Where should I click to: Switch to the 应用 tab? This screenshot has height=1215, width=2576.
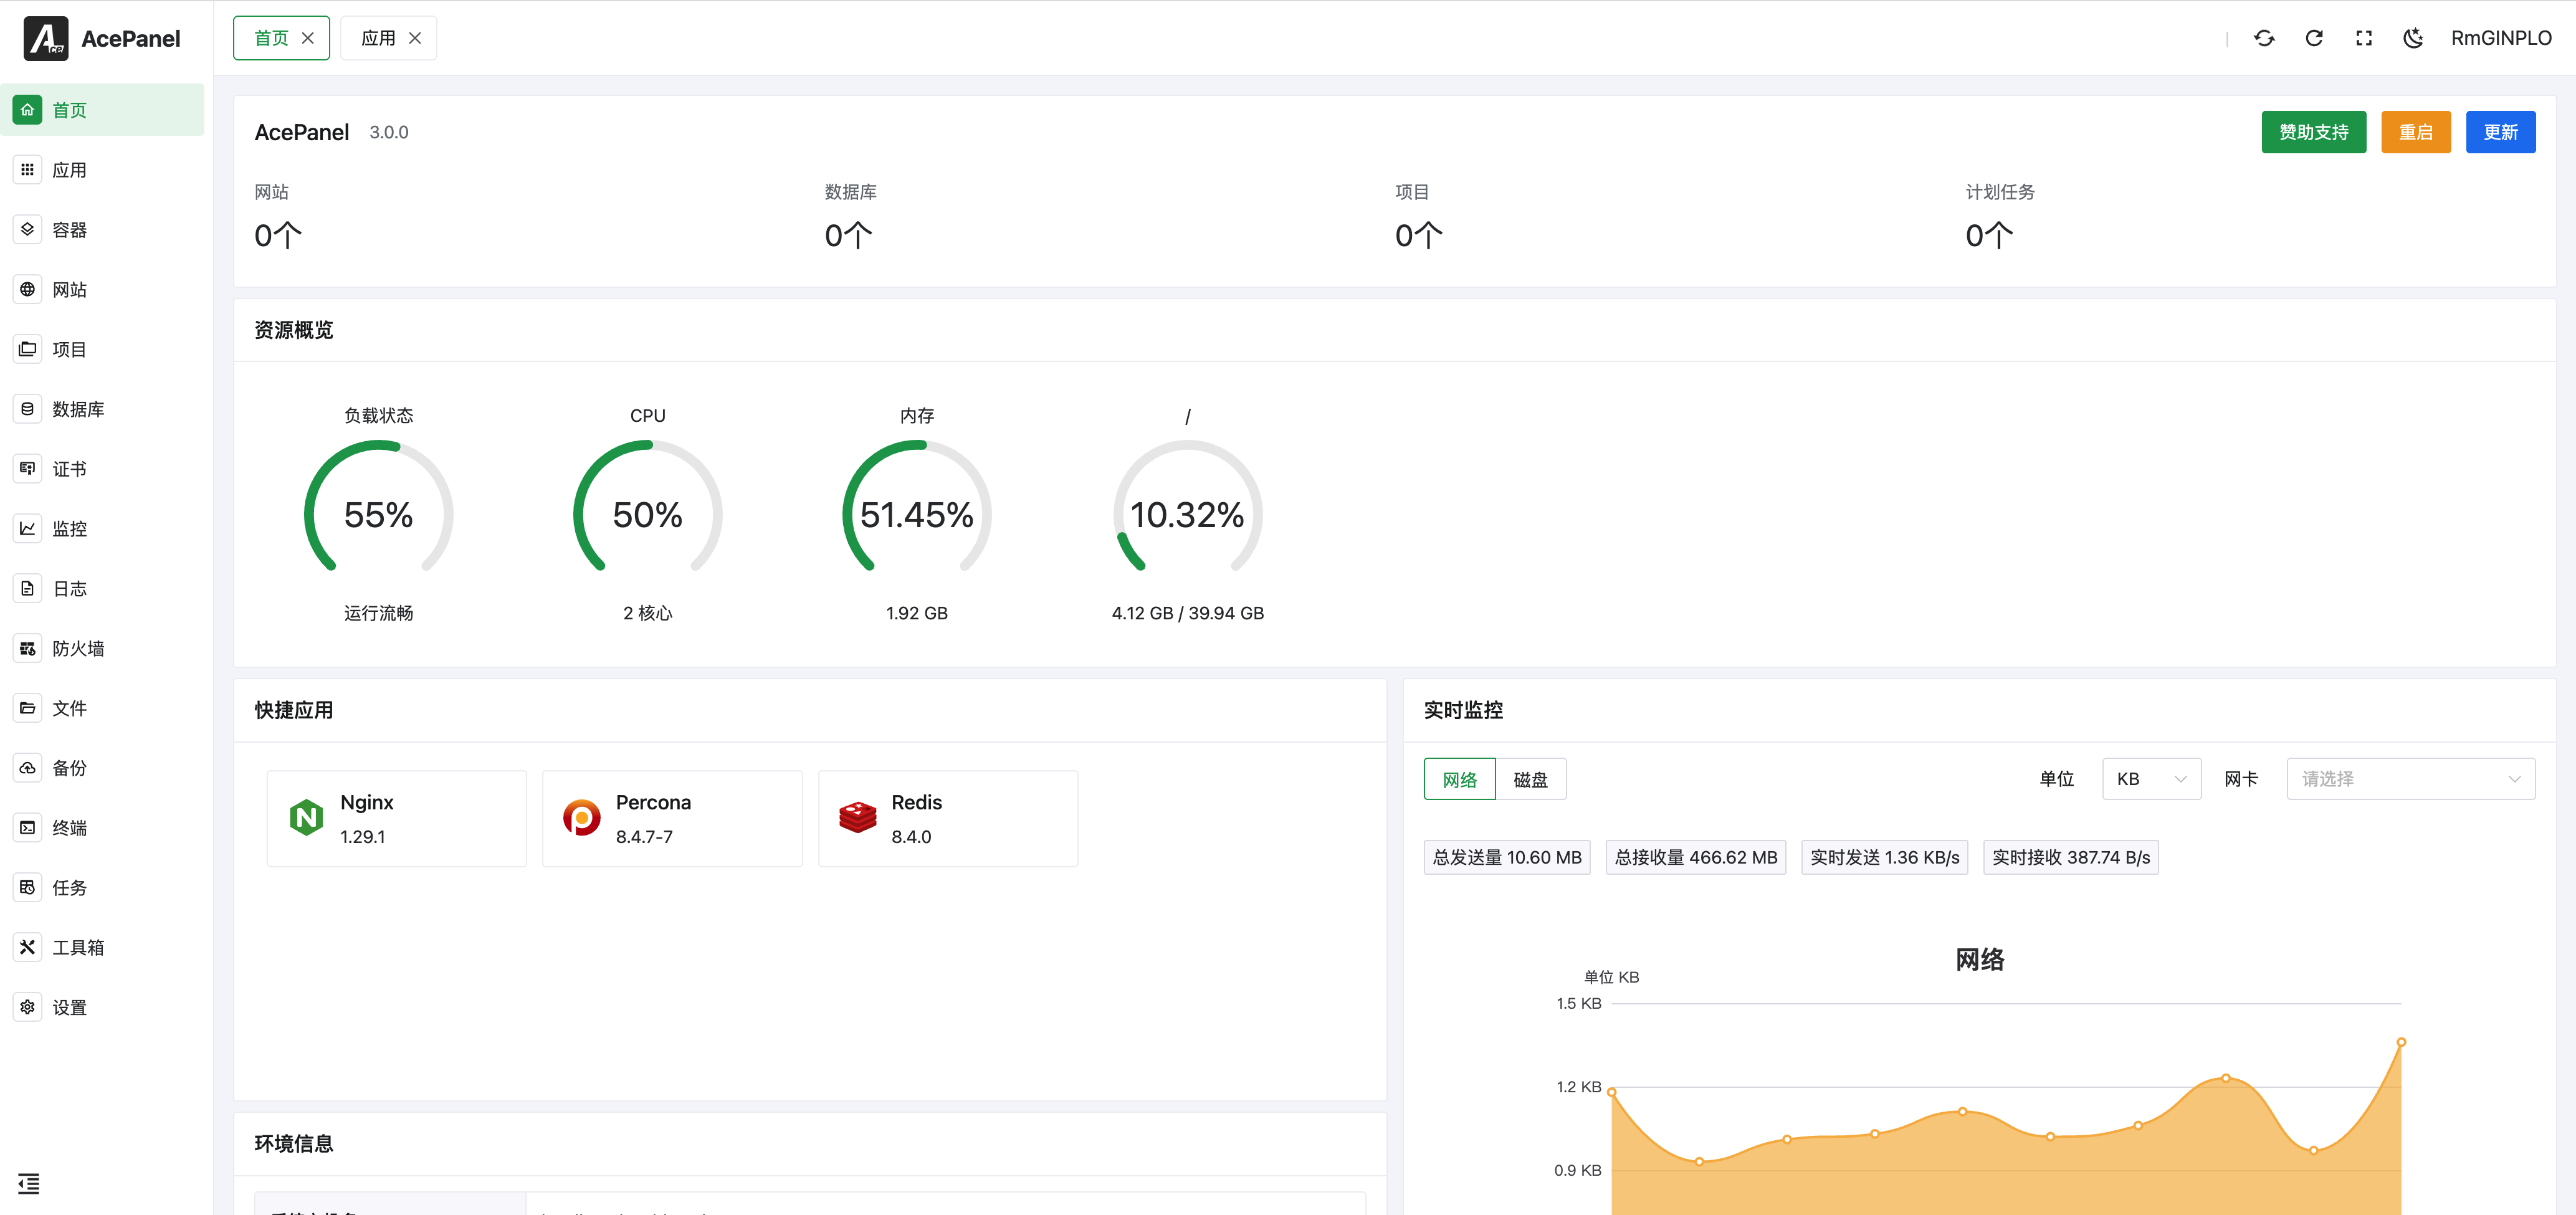click(x=378, y=38)
